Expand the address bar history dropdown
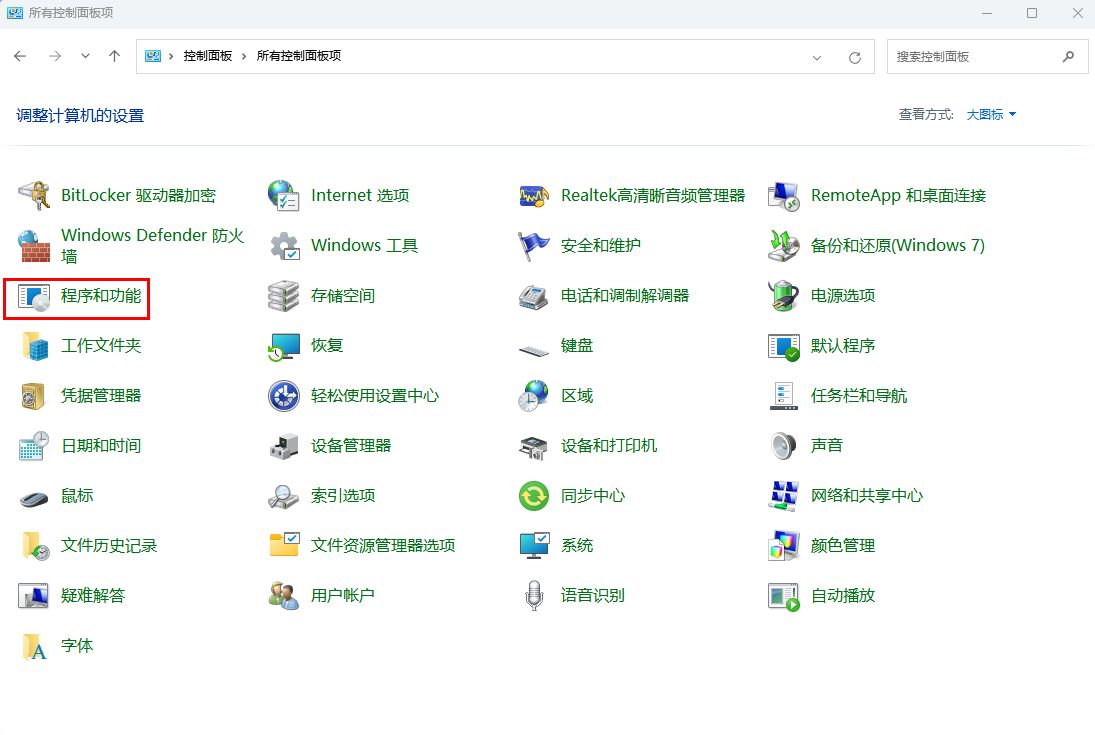This screenshot has height=735, width=1095. click(817, 57)
